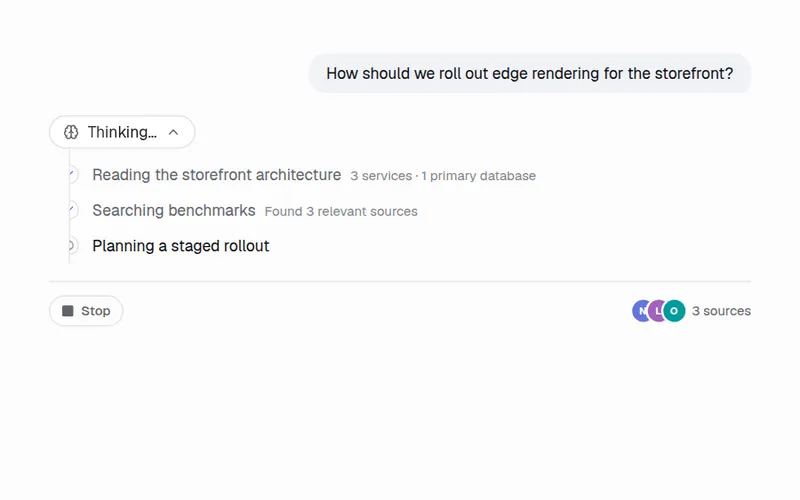
Task: Open the teal "O" source avatar
Action: [x=674, y=311]
